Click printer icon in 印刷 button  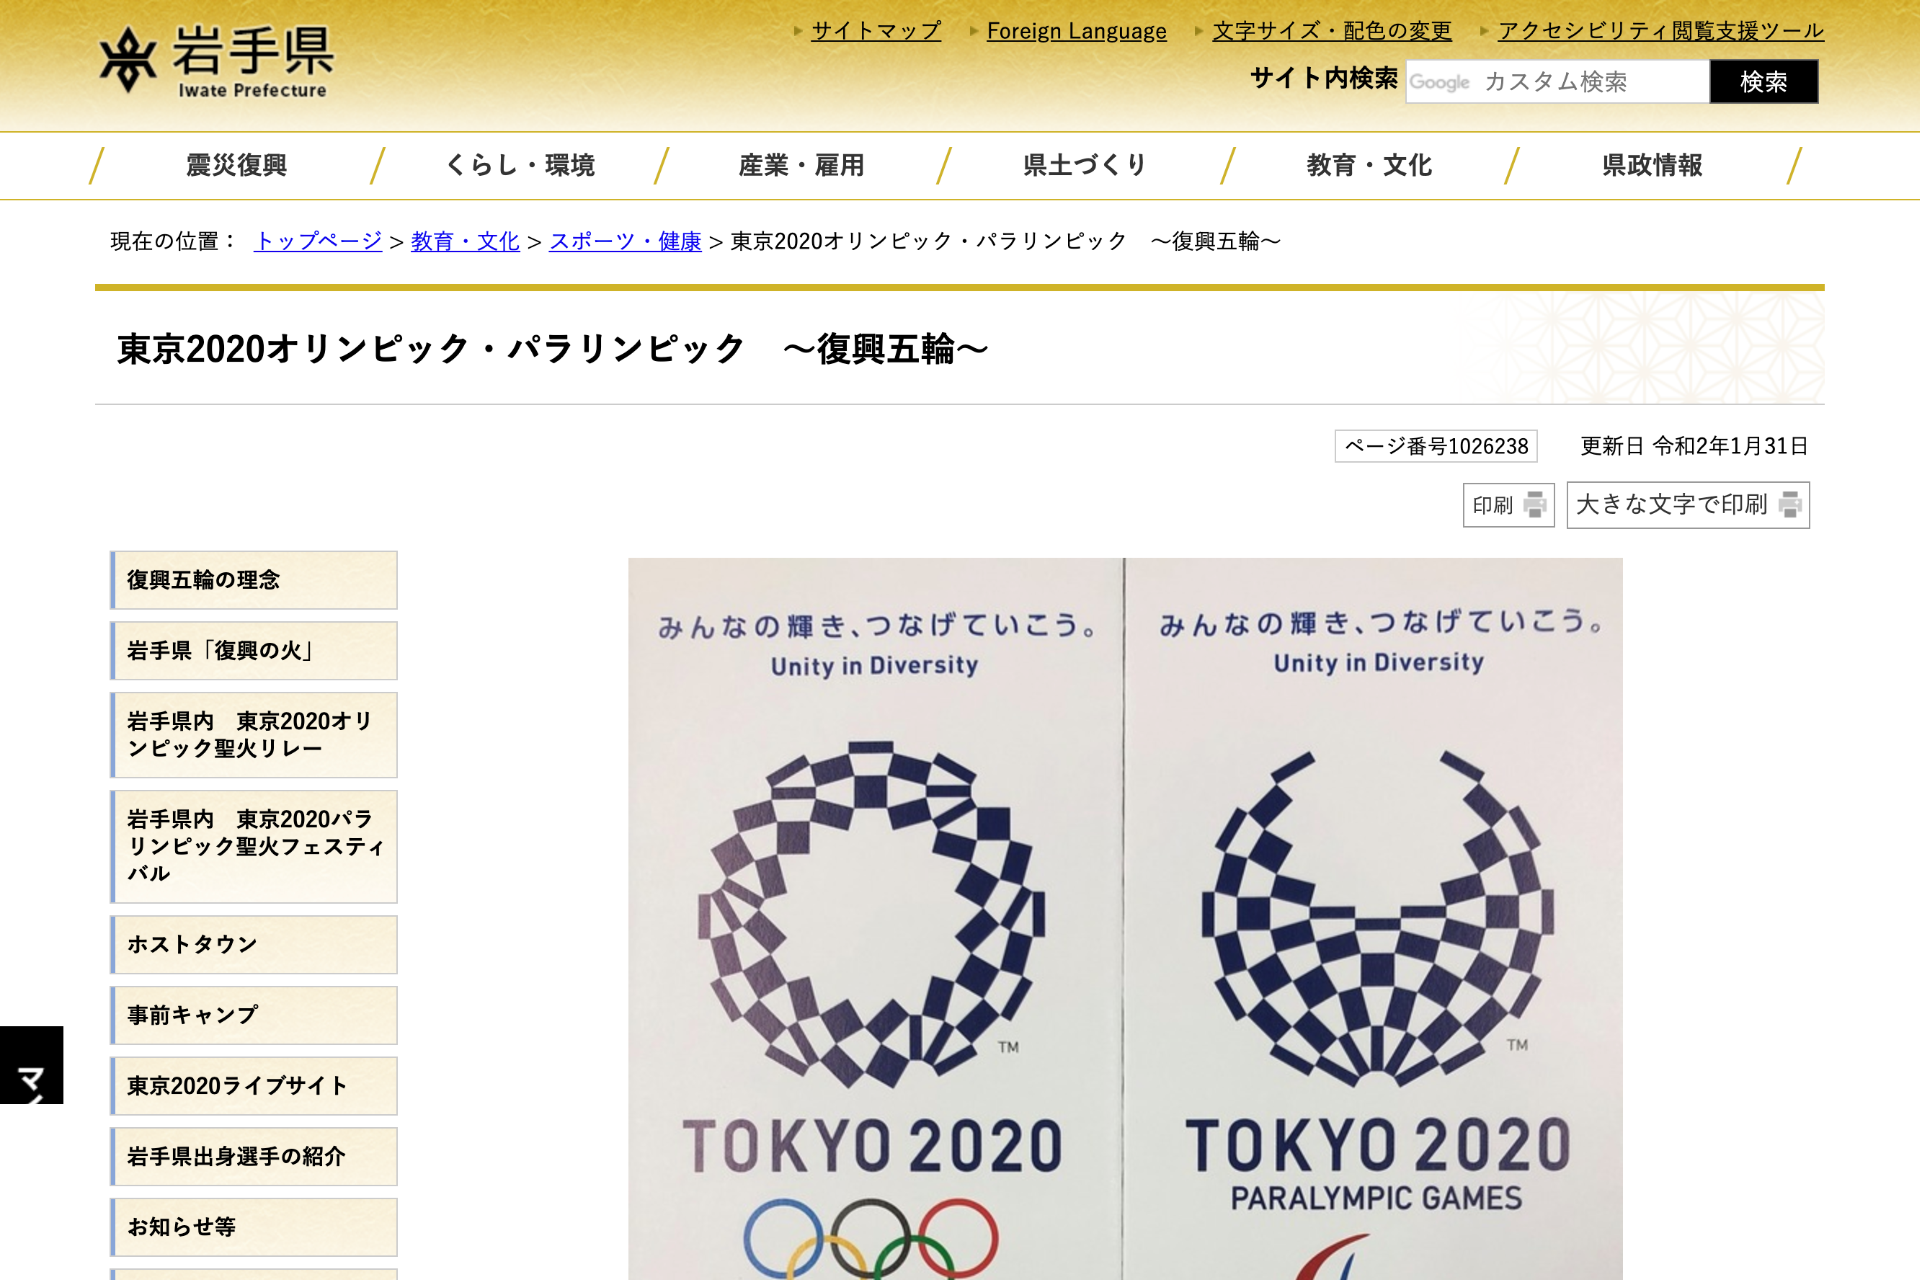pyautogui.click(x=1535, y=505)
